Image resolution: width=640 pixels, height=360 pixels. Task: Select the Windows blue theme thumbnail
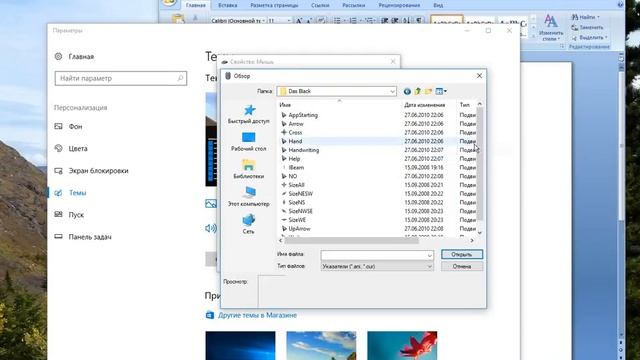click(x=240, y=345)
